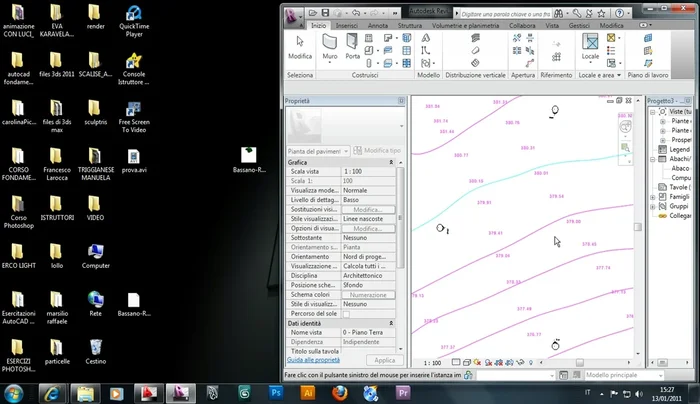Expand the Locale e area panel dropdown

(x=618, y=75)
